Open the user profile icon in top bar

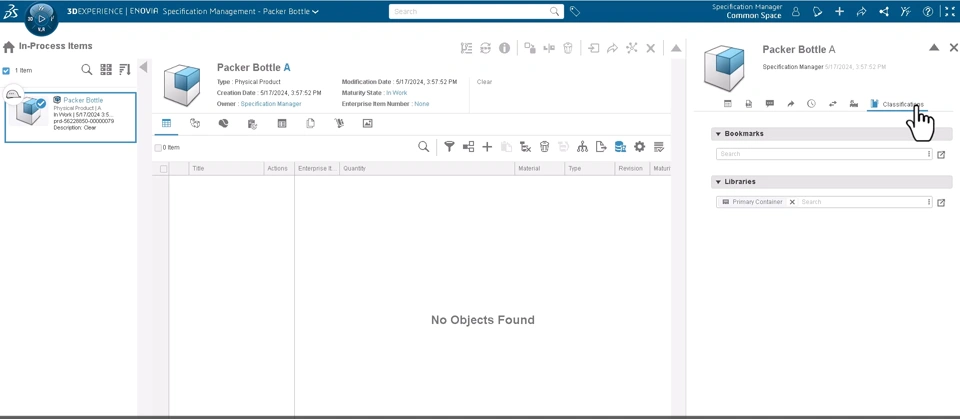pyautogui.click(x=796, y=11)
